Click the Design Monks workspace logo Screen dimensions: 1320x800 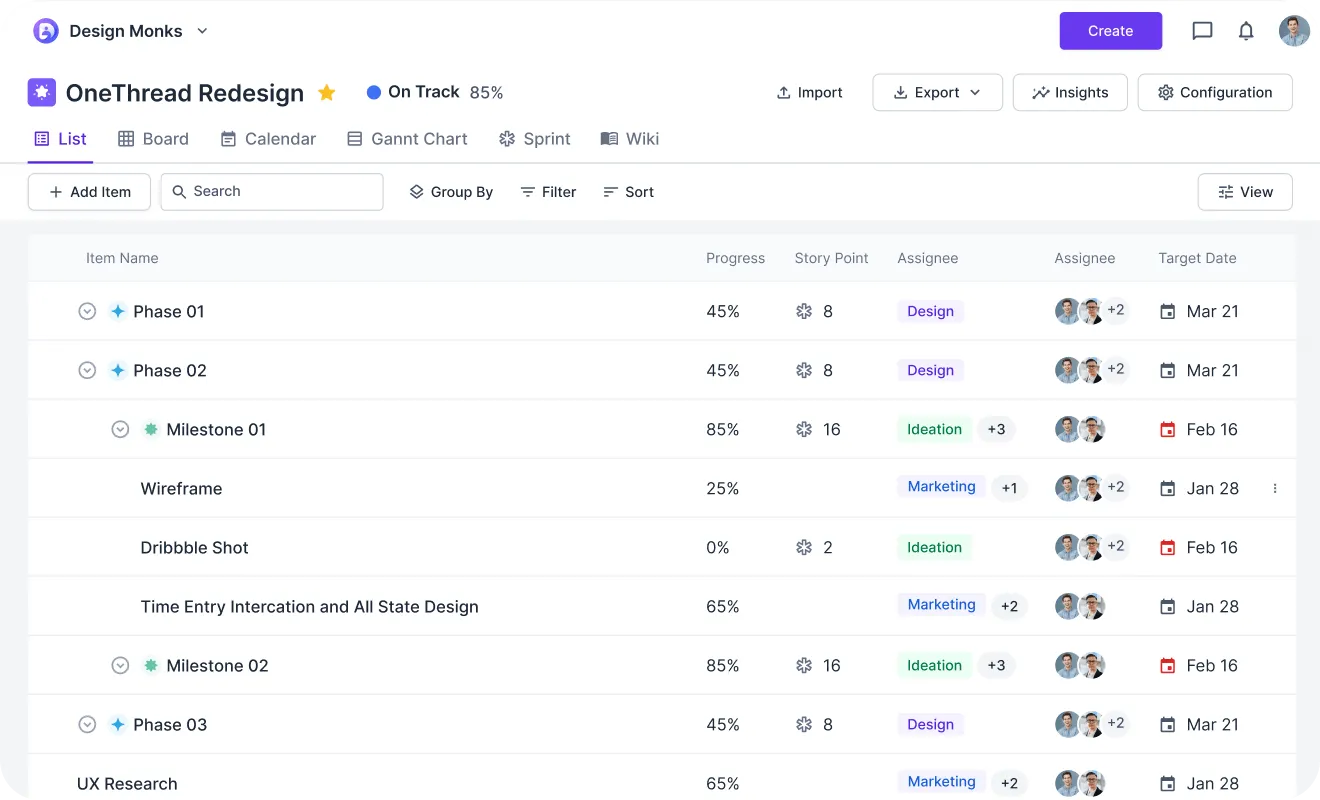click(46, 31)
